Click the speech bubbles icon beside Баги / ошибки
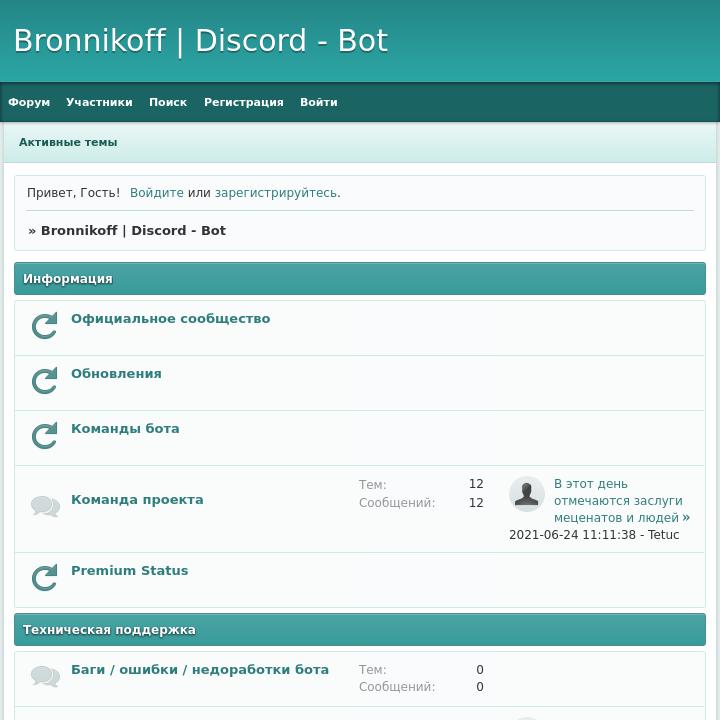This screenshot has height=720, width=720. 45,676
